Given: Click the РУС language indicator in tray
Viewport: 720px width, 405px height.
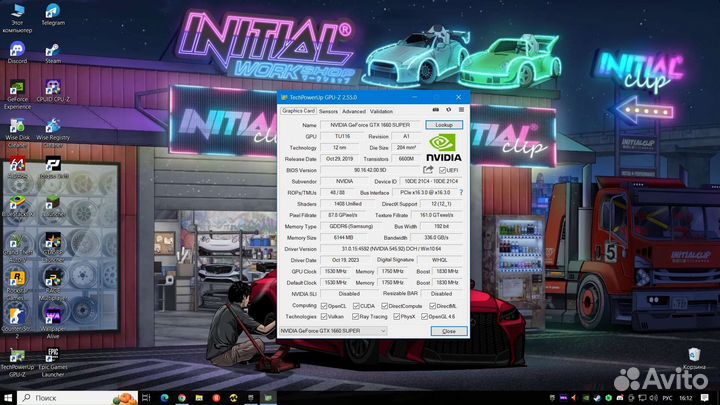Looking at the screenshot, I should tap(668, 398).
